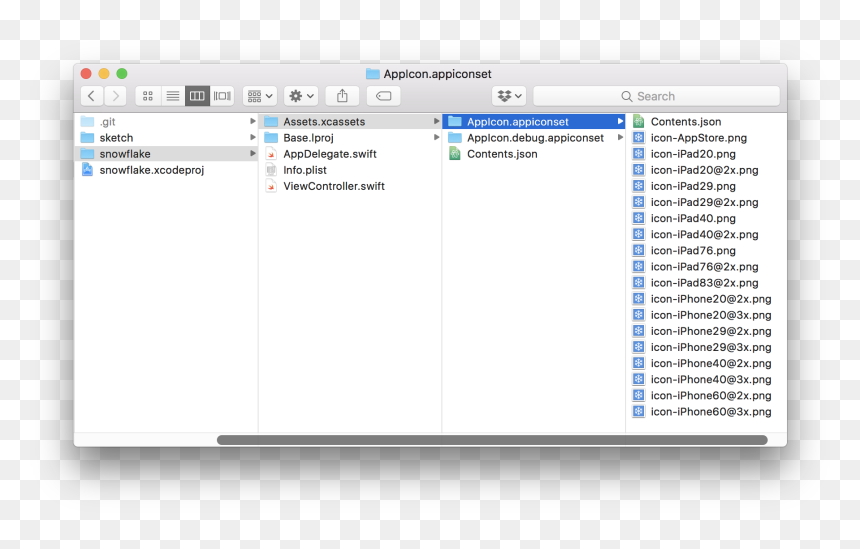Select icon-AppStore.png file icon
The width and height of the screenshot is (860, 549).
point(638,138)
